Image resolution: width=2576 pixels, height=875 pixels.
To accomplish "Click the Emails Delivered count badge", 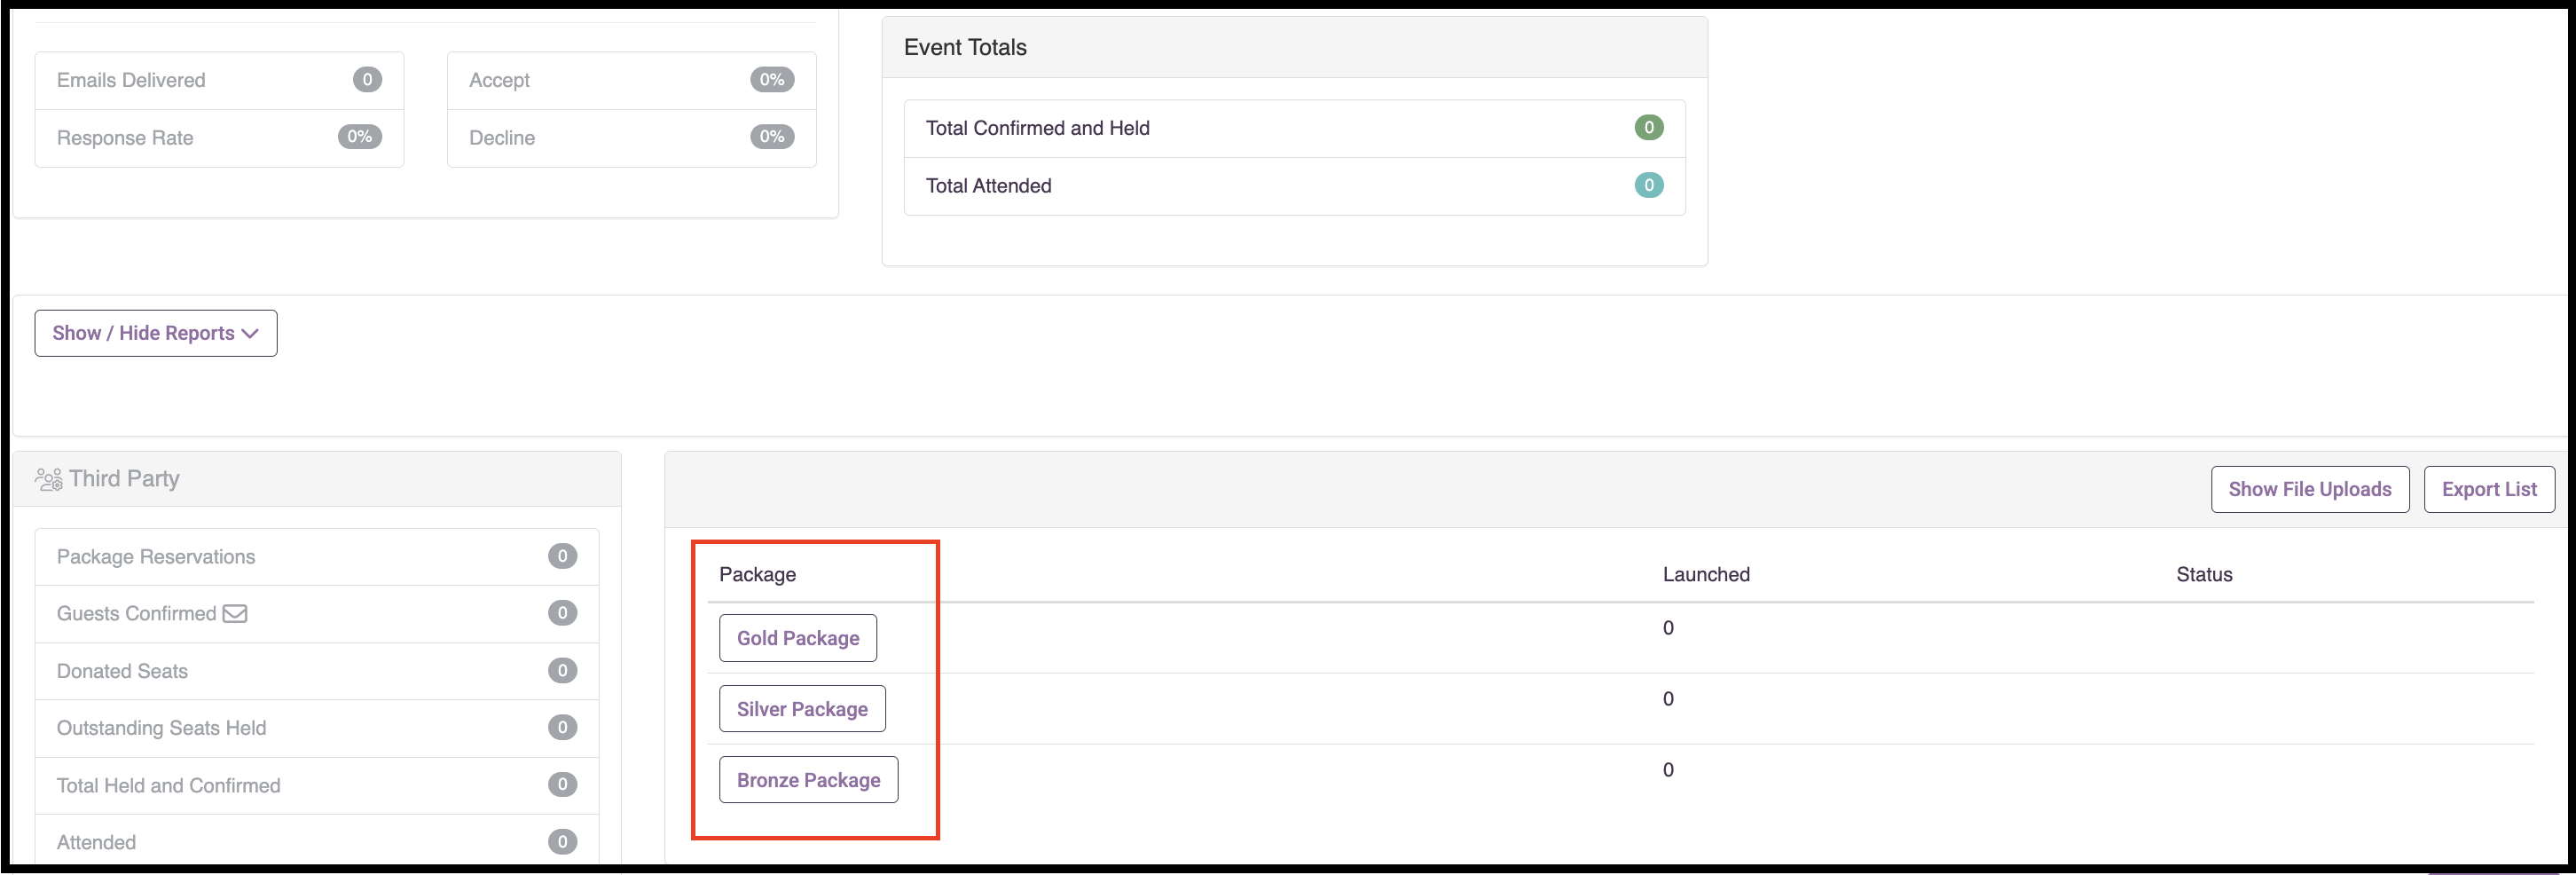I will pyautogui.click(x=367, y=80).
